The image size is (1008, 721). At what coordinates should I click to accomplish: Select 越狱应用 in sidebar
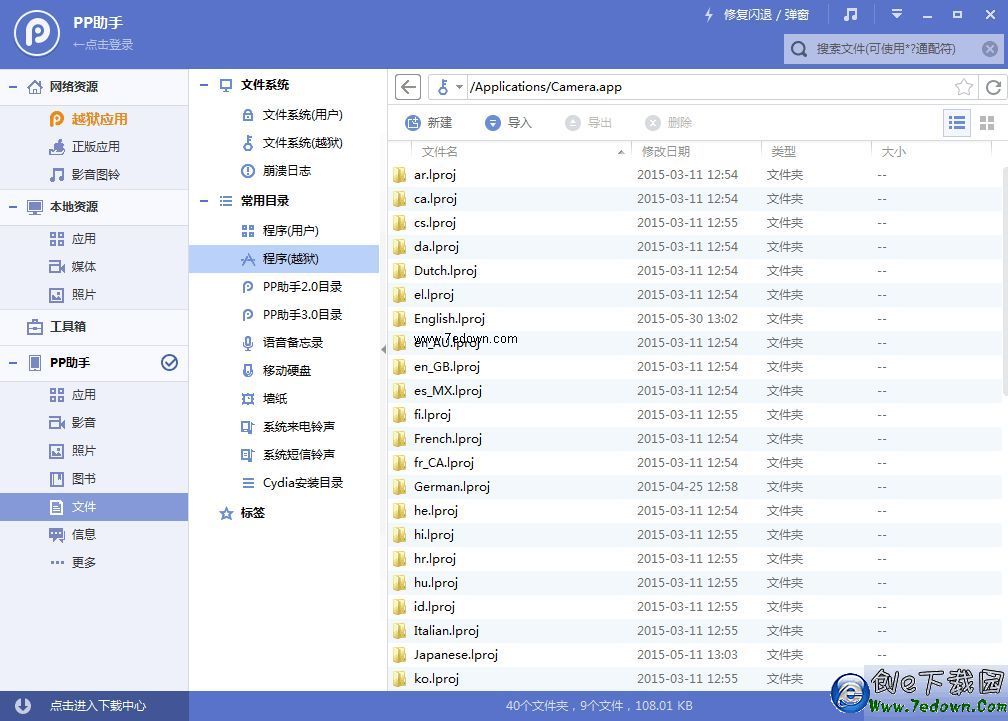(x=99, y=119)
